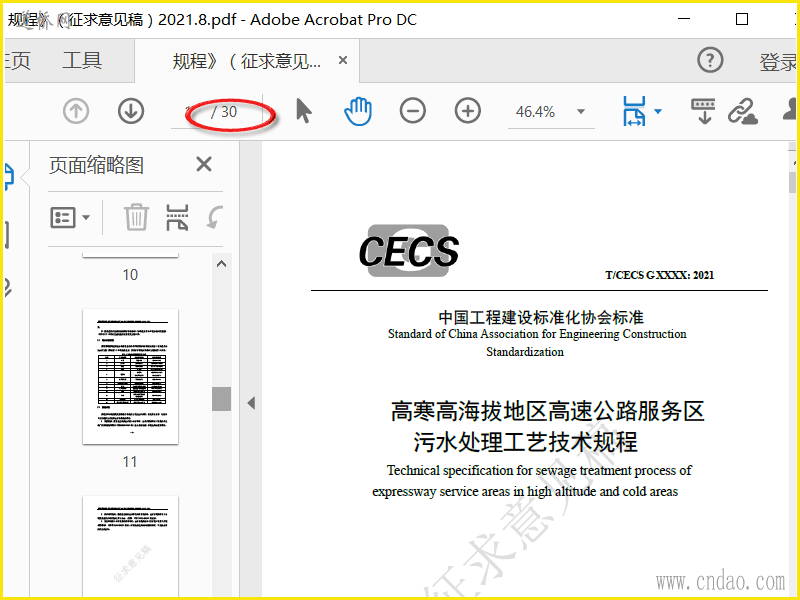Select the page 12 thumbnail below
The image size is (800, 600).
click(x=130, y=545)
